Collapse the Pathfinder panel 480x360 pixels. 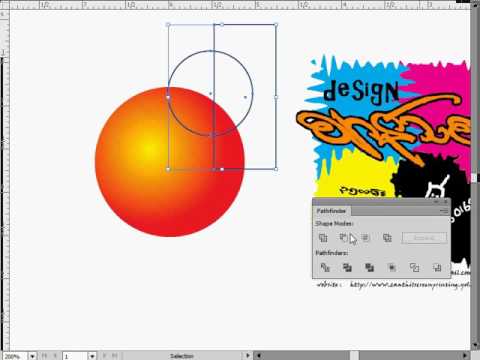[437, 201]
